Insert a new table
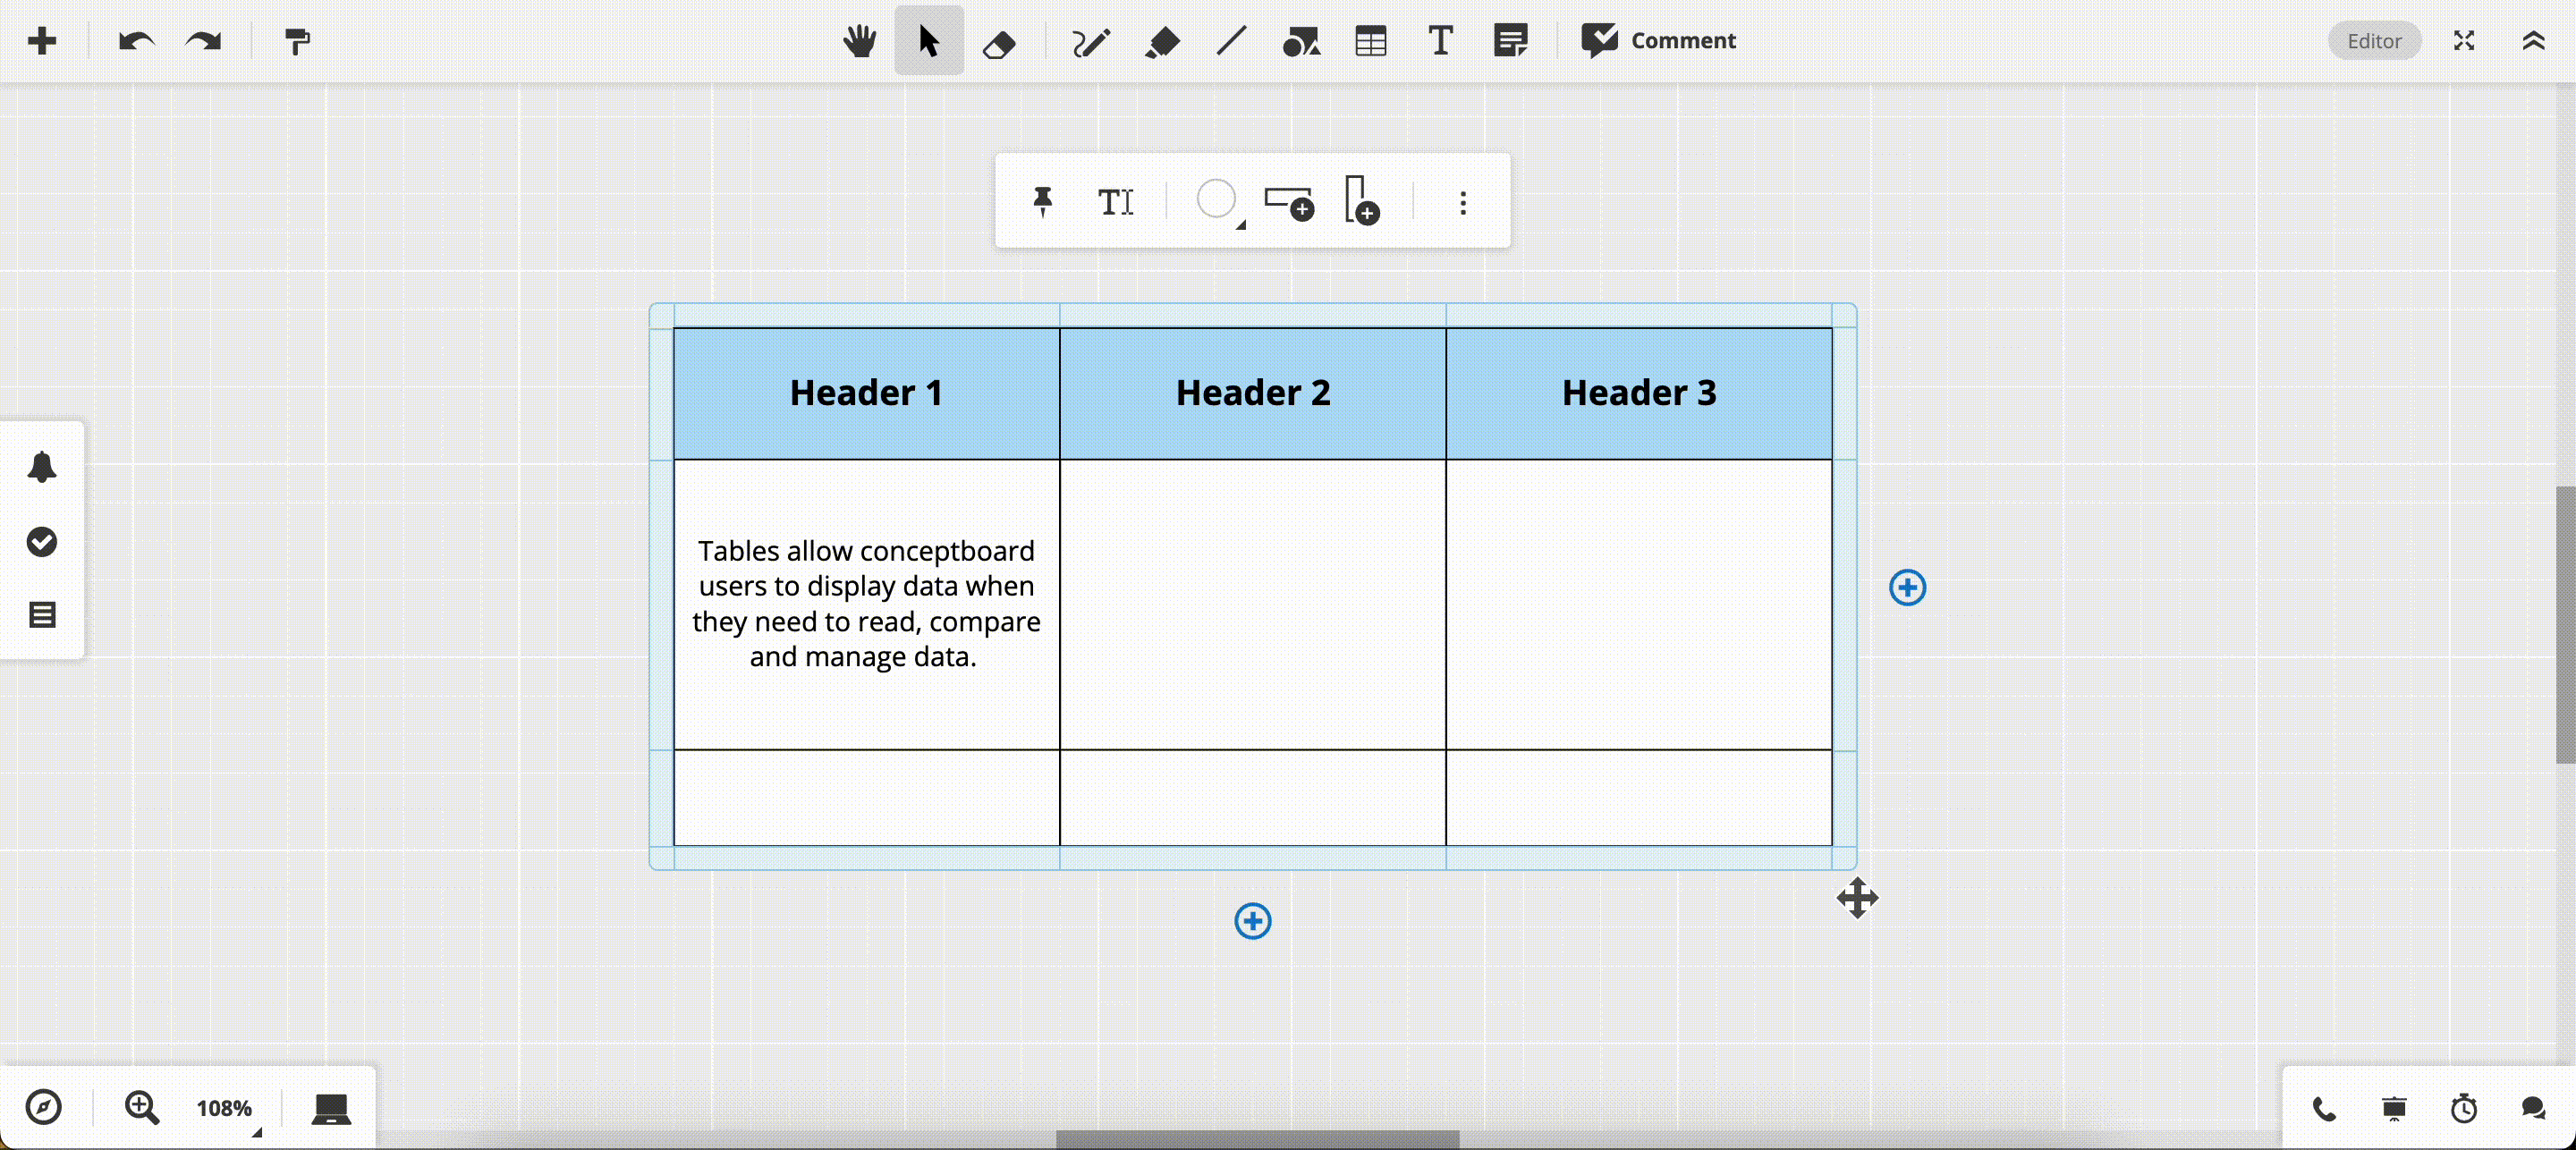The image size is (2576, 1150). pyautogui.click(x=1370, y=41)
